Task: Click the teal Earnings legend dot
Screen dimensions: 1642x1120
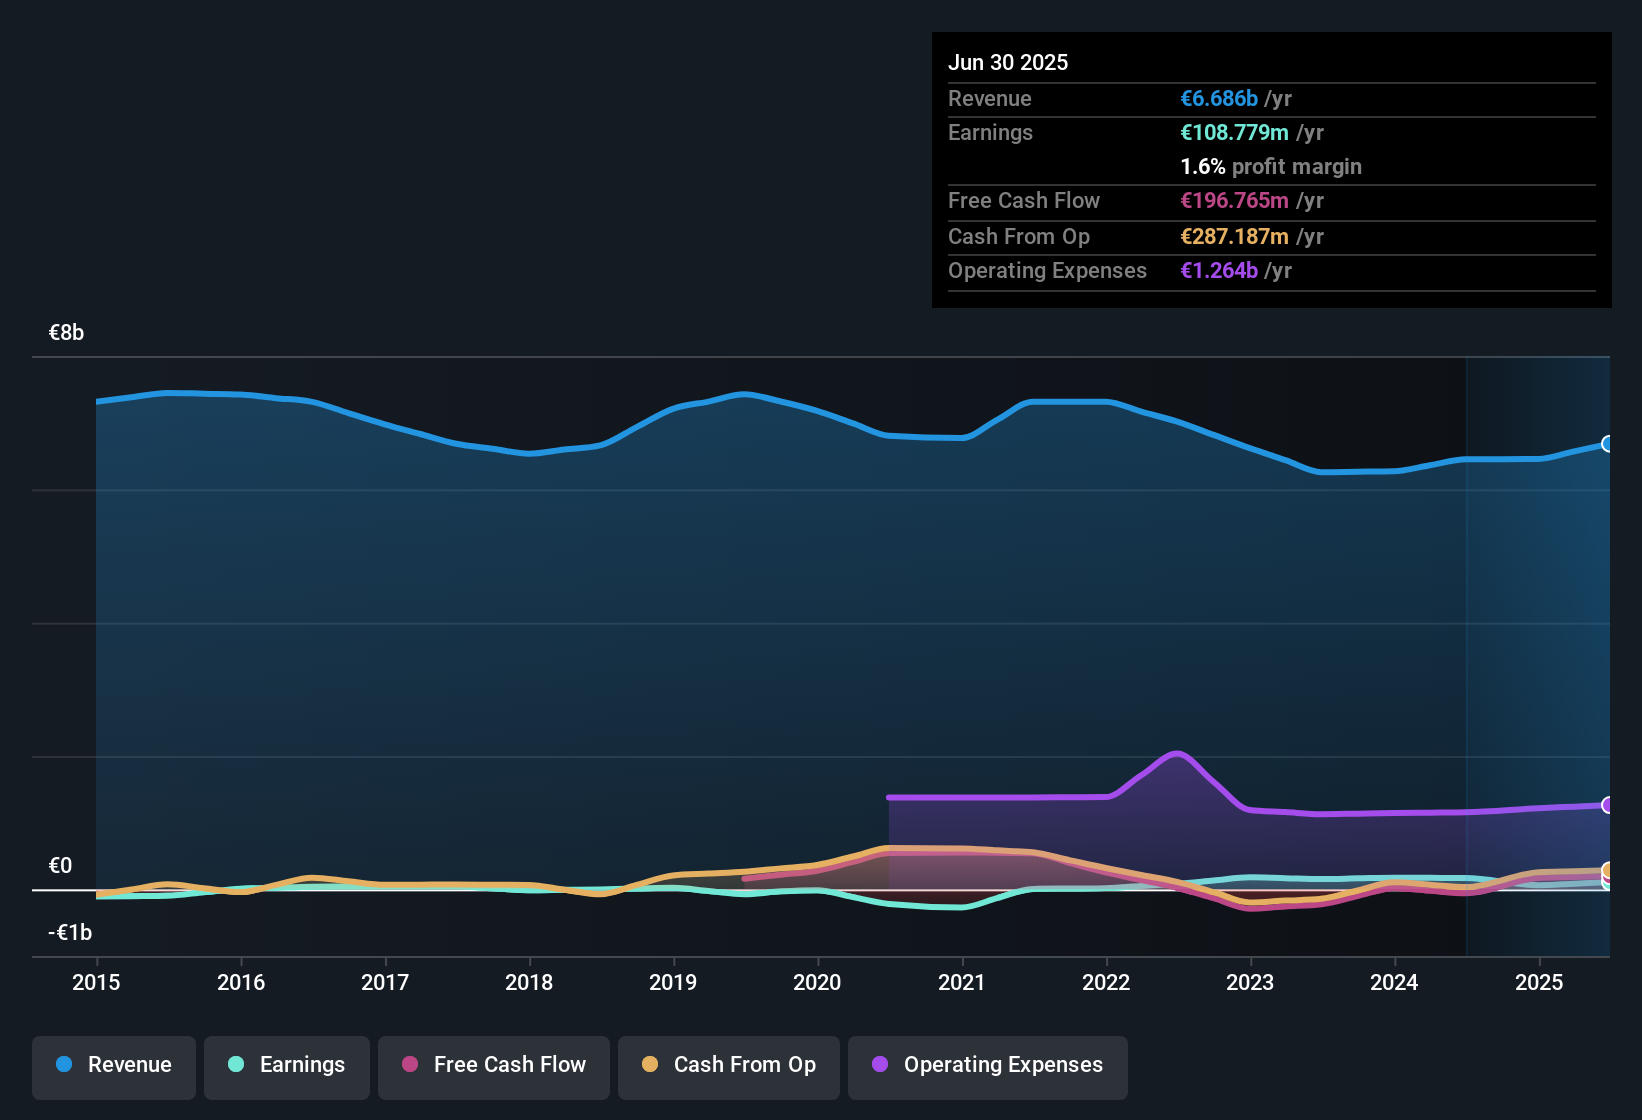Action: pyautogui.click(x=236, y=1065)
